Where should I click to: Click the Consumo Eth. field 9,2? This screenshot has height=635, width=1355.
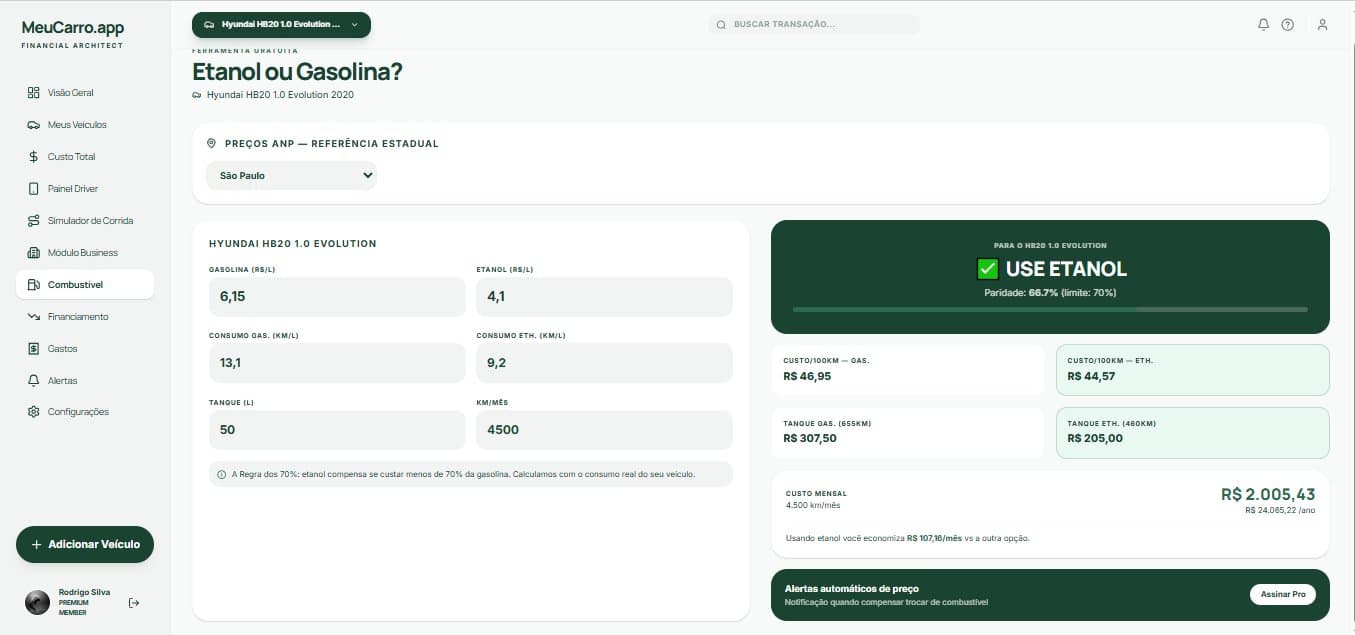click(x=604, y=363)
